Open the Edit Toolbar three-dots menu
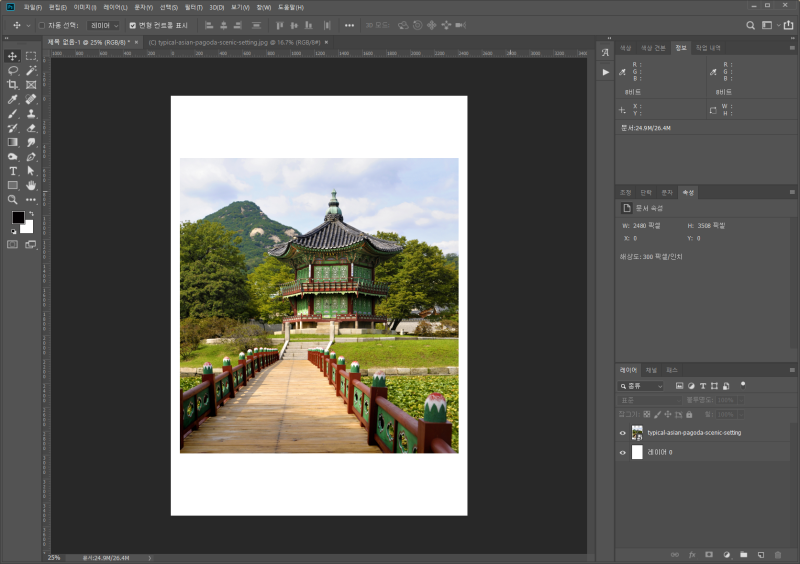 [31, 200]
